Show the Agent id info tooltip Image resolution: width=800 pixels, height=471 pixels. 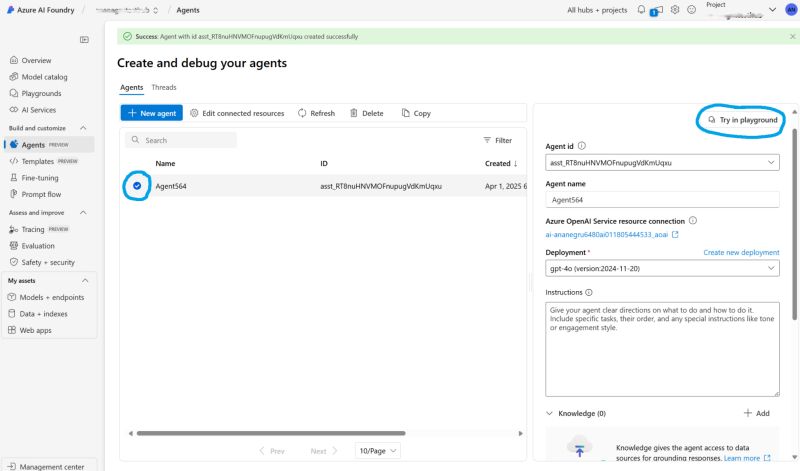582,146
